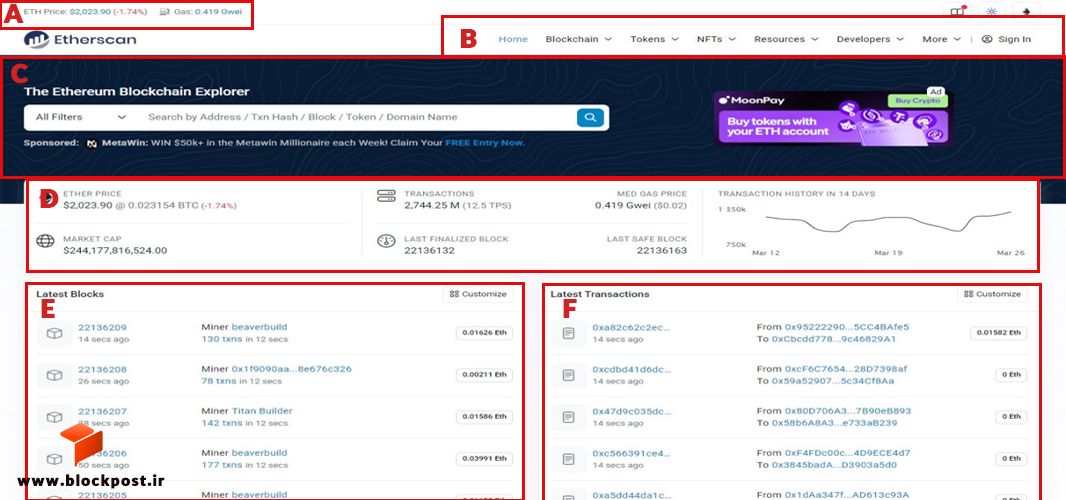Open the All Filters dropdown
Screen dimensions: 1066x500
coord(82,117)
